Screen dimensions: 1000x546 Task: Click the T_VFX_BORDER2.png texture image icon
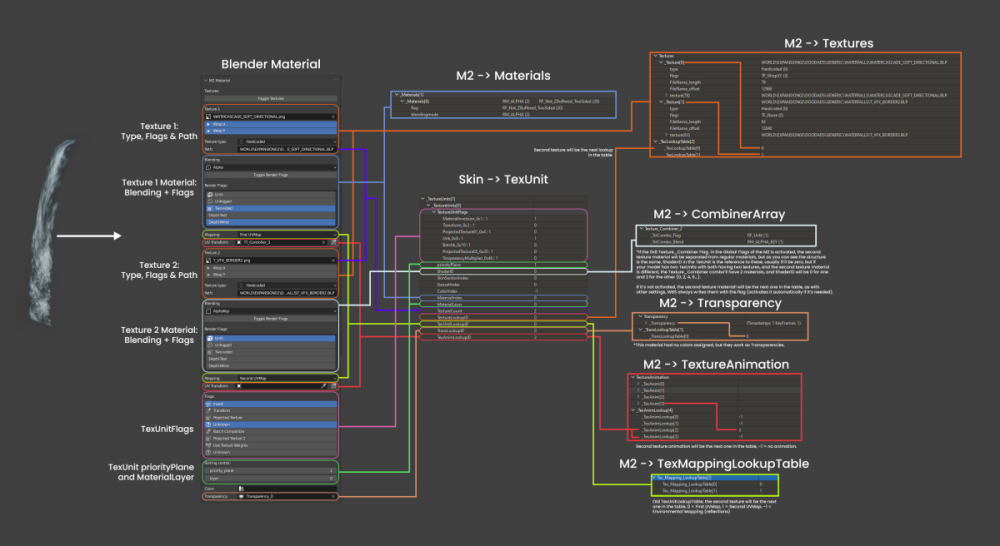209,260
